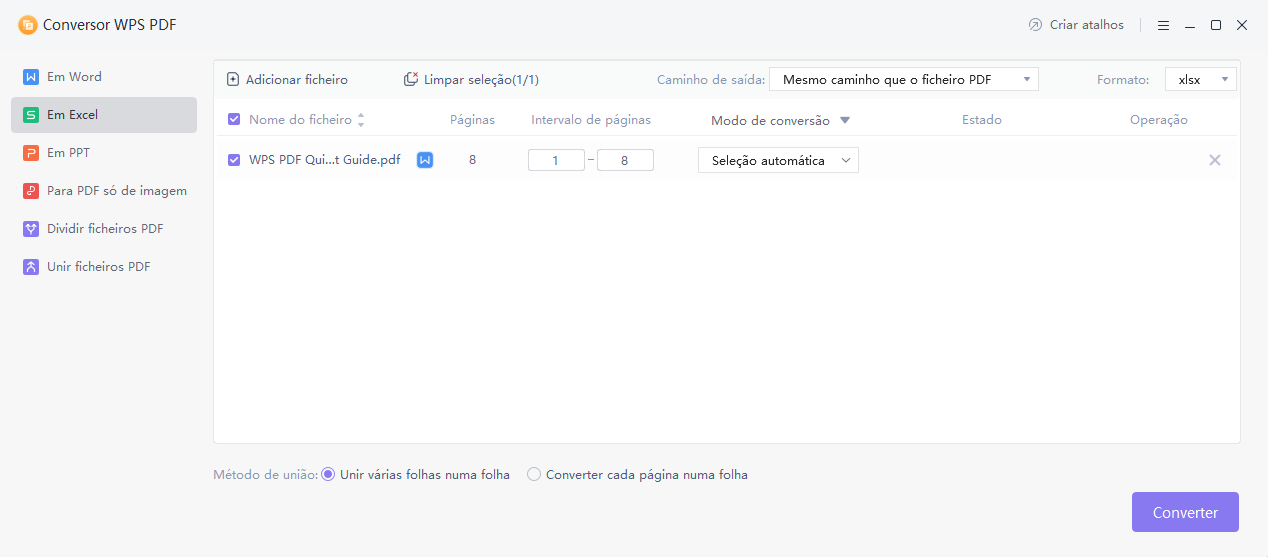This screenshot has width=1268, height=557.
Task: Click the Limpar seleção icon
Action: coord(411,79)
